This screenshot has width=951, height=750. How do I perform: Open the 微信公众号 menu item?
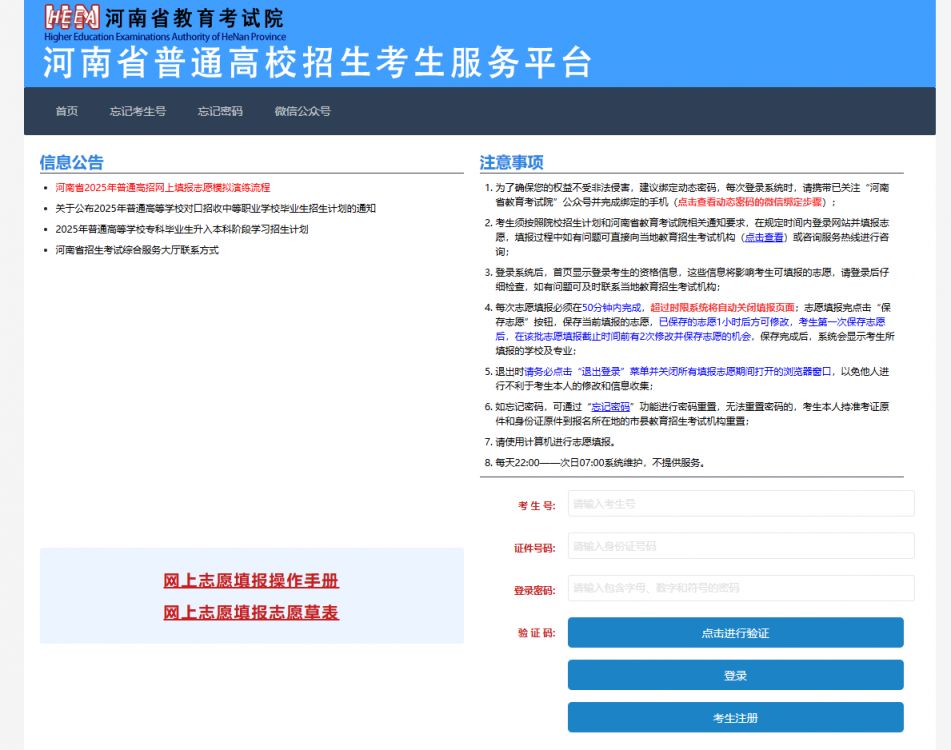(303, 111)
